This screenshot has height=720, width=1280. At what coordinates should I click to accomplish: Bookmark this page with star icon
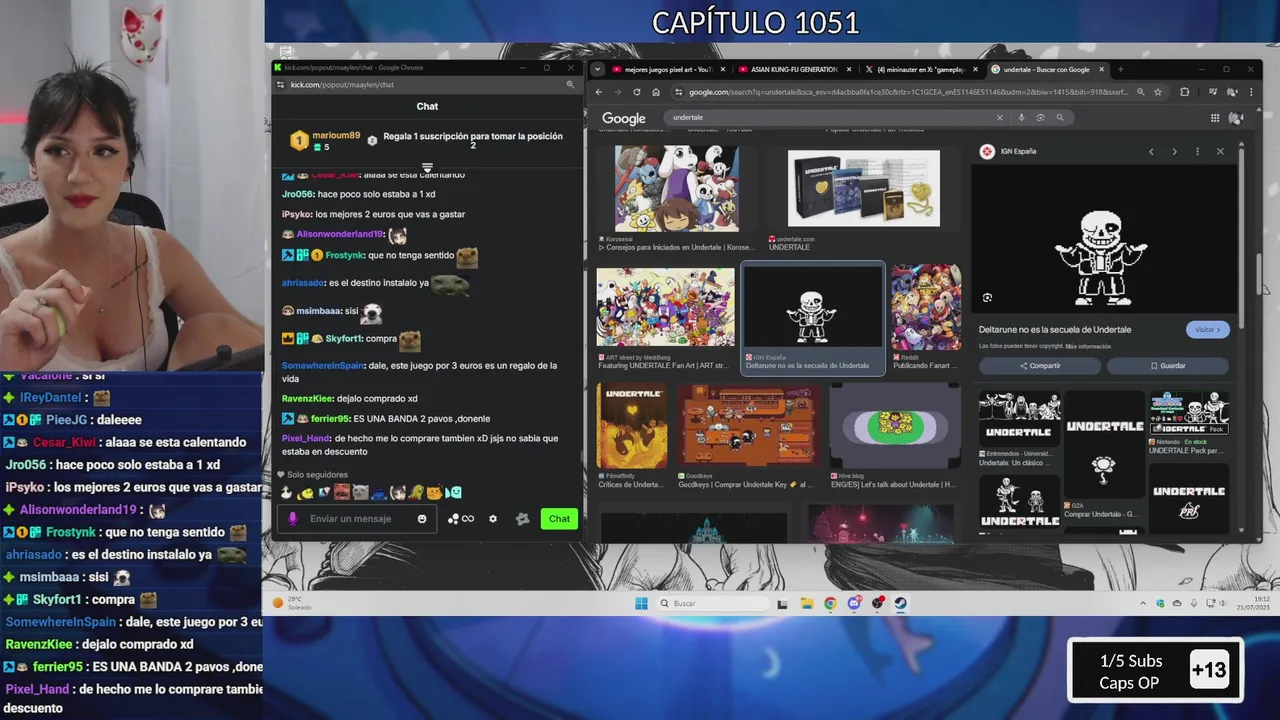click(x=1158, y=92)
